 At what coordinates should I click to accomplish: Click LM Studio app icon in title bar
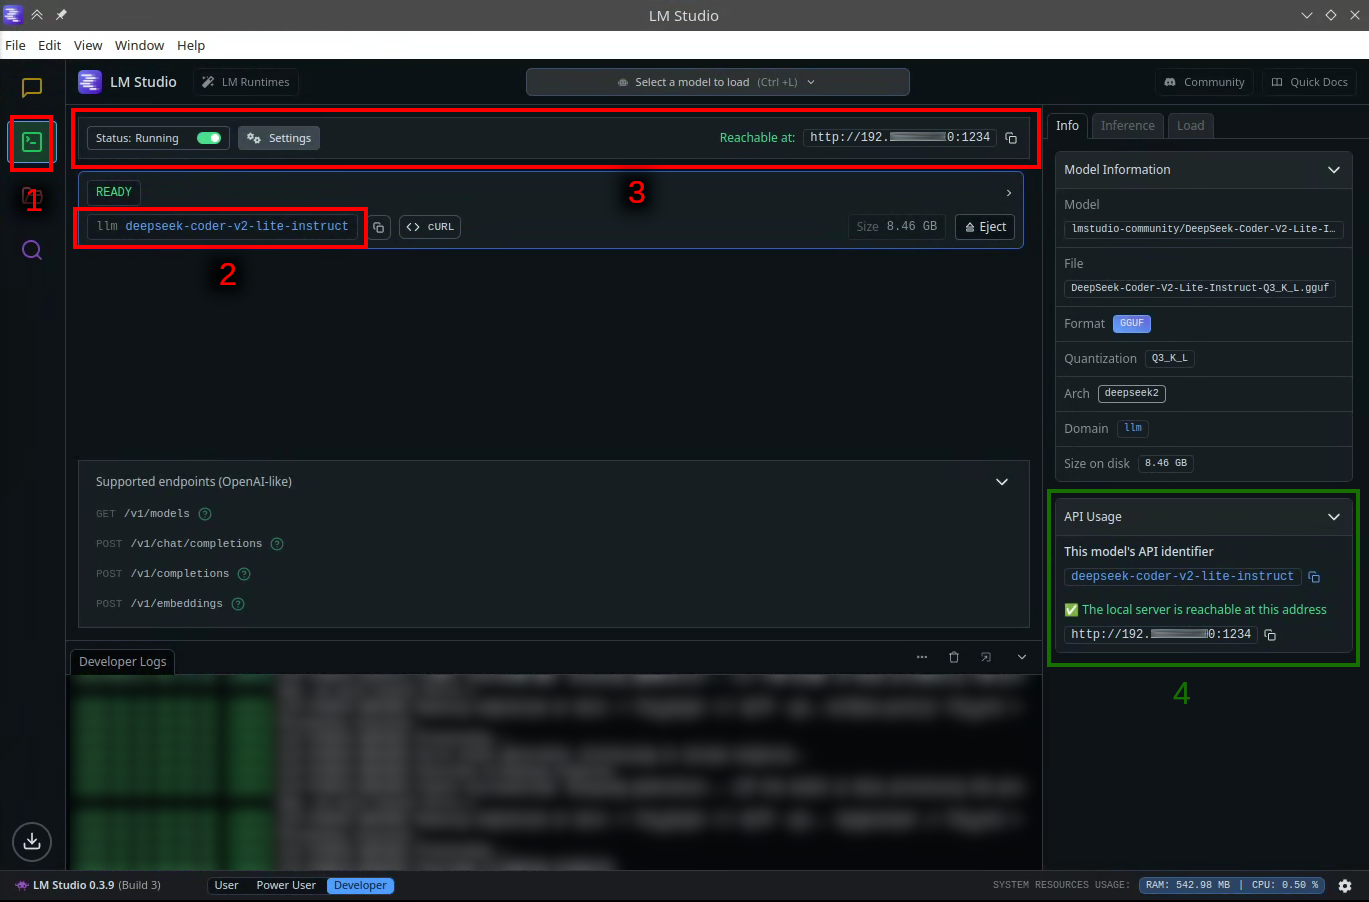point(13,15)
